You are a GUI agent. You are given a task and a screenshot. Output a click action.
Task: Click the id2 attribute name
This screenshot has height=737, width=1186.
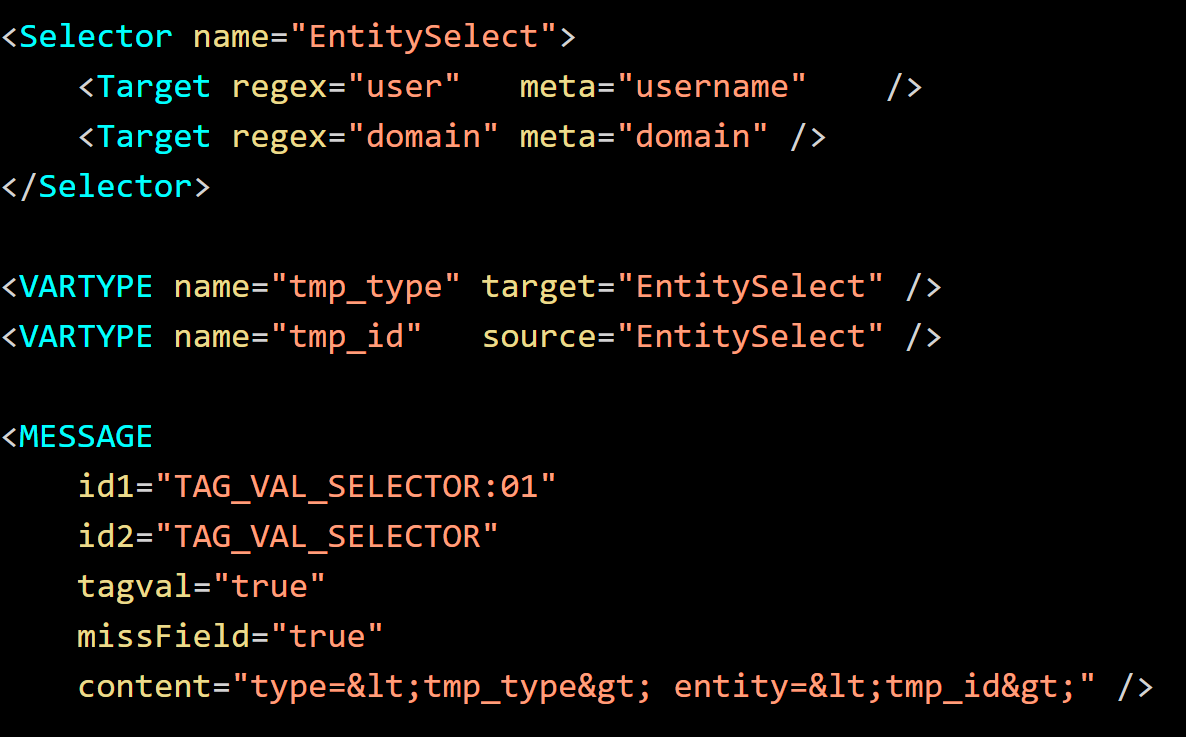(x=105, y=537)
